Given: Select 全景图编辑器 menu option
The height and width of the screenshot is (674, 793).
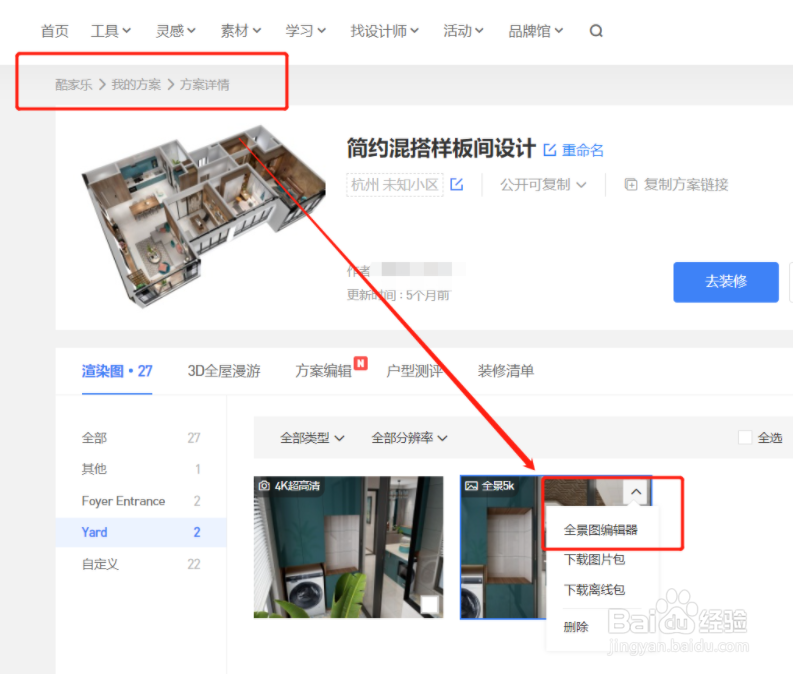Looking at the screenshot, I should (x=600, y=530).
